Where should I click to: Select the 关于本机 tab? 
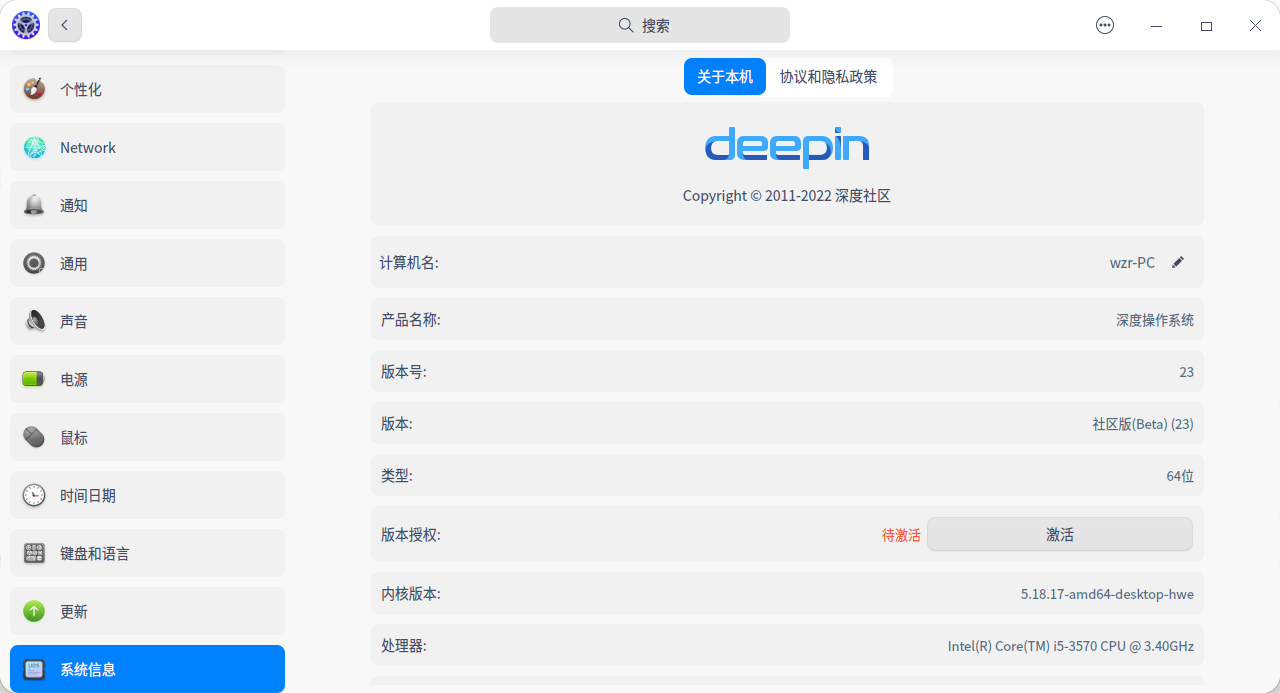[x=724, y=76]
